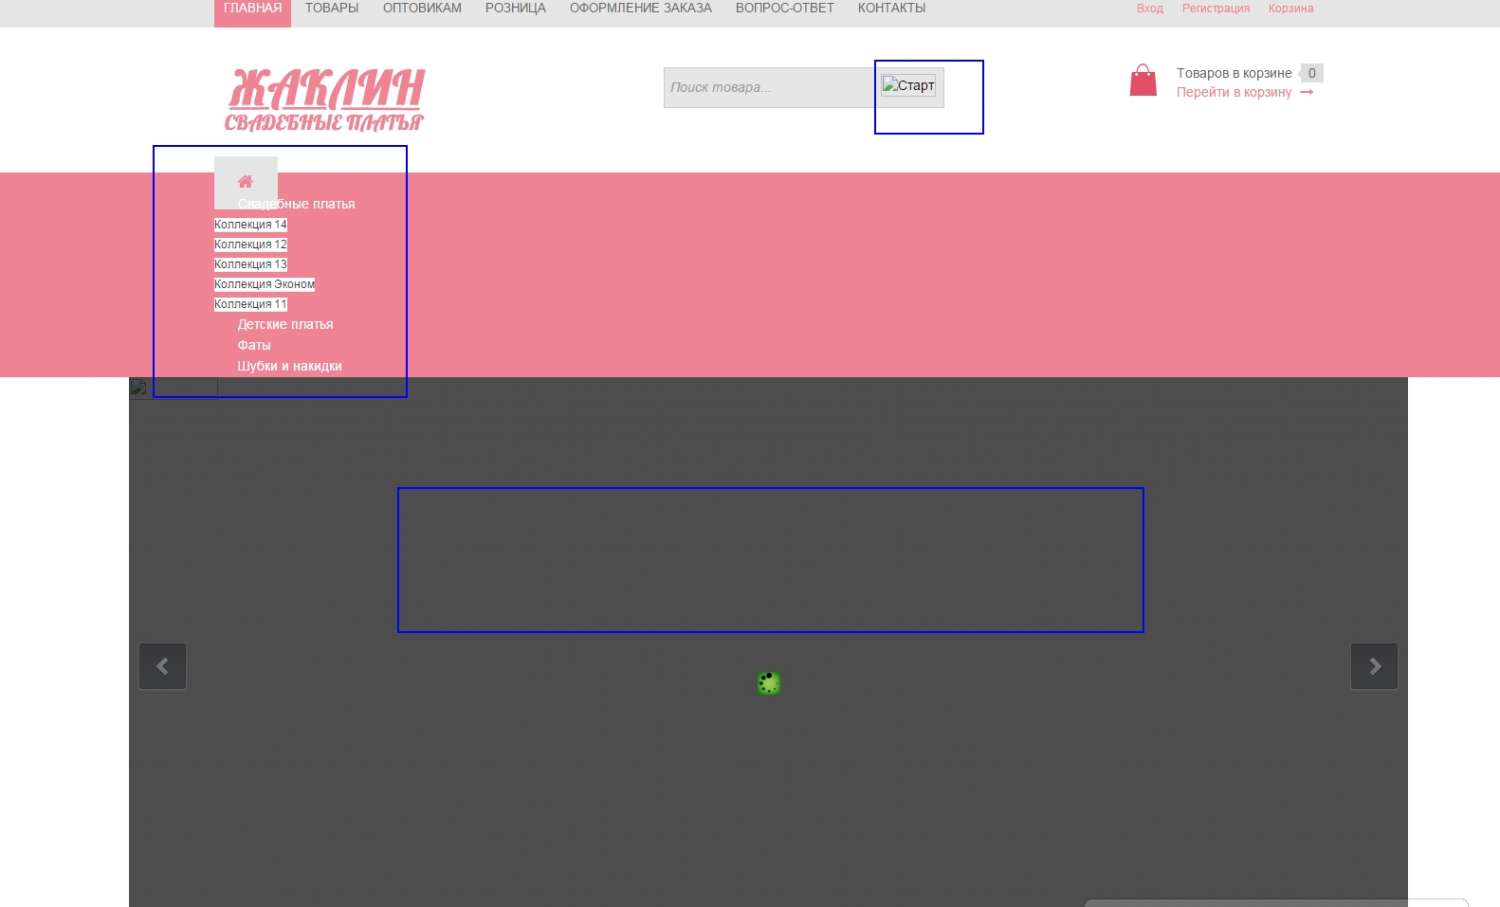Go to КОНТАКТЫ page
Image resolution: width=1500 pixels, height=907 pixels.
click(891, 9)
